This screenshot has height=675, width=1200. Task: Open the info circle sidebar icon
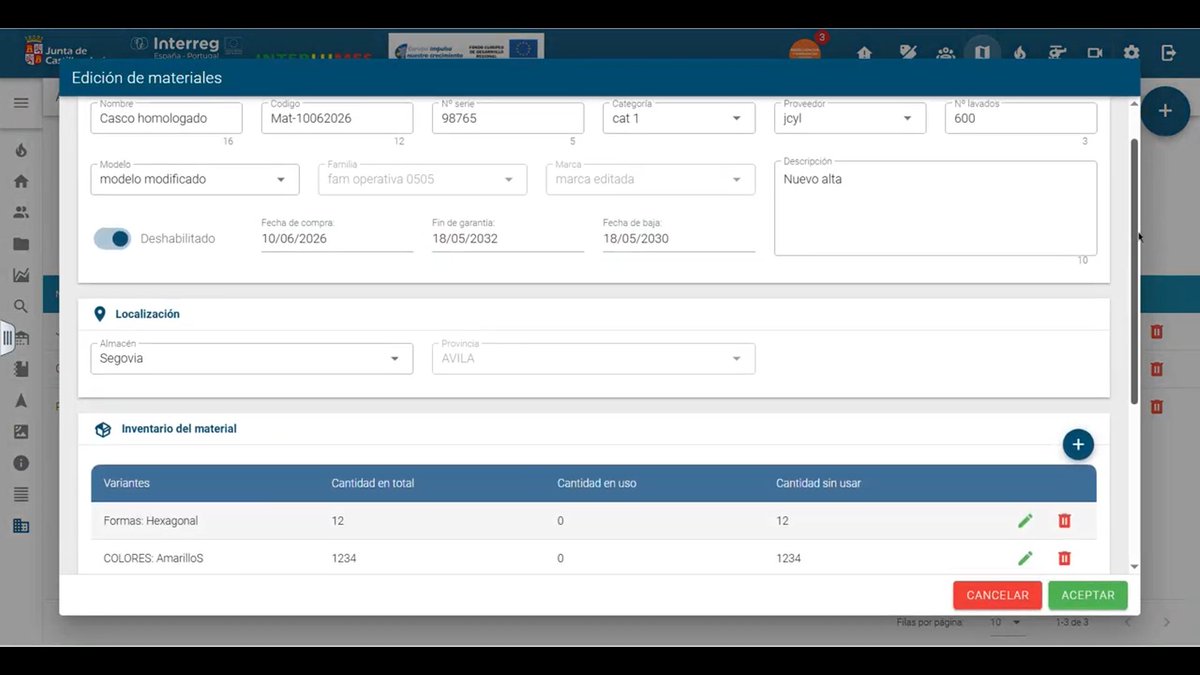point(21,463)
